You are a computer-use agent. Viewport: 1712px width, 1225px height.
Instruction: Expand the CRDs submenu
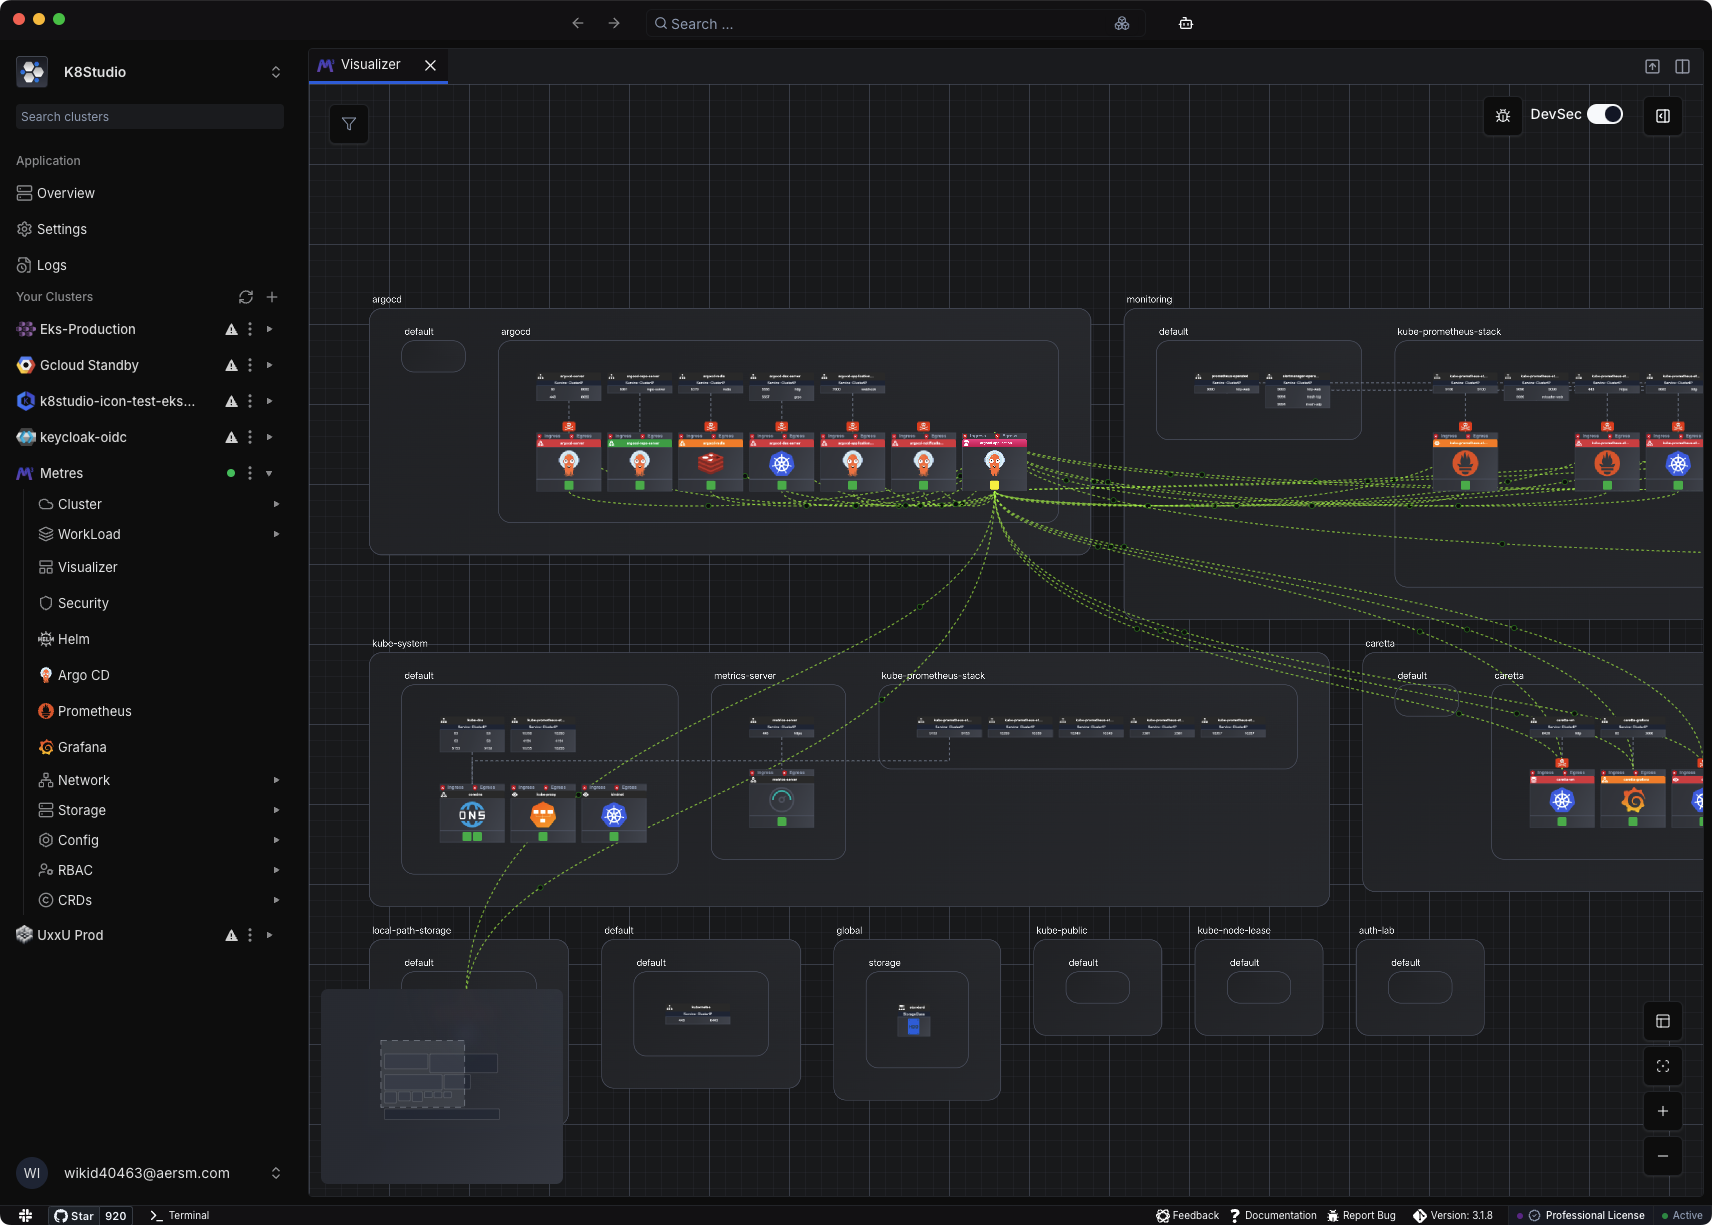pyautogui.click(x=277, y=900)
